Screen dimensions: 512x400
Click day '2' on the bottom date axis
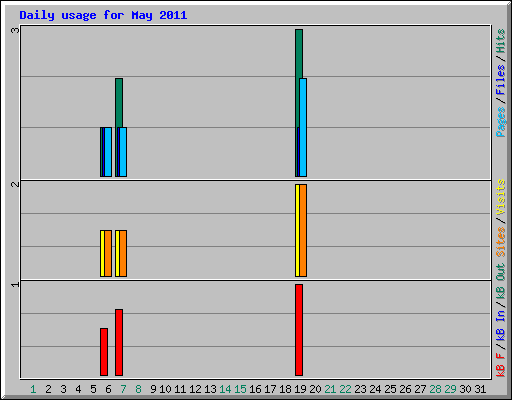tap(48, 389)
